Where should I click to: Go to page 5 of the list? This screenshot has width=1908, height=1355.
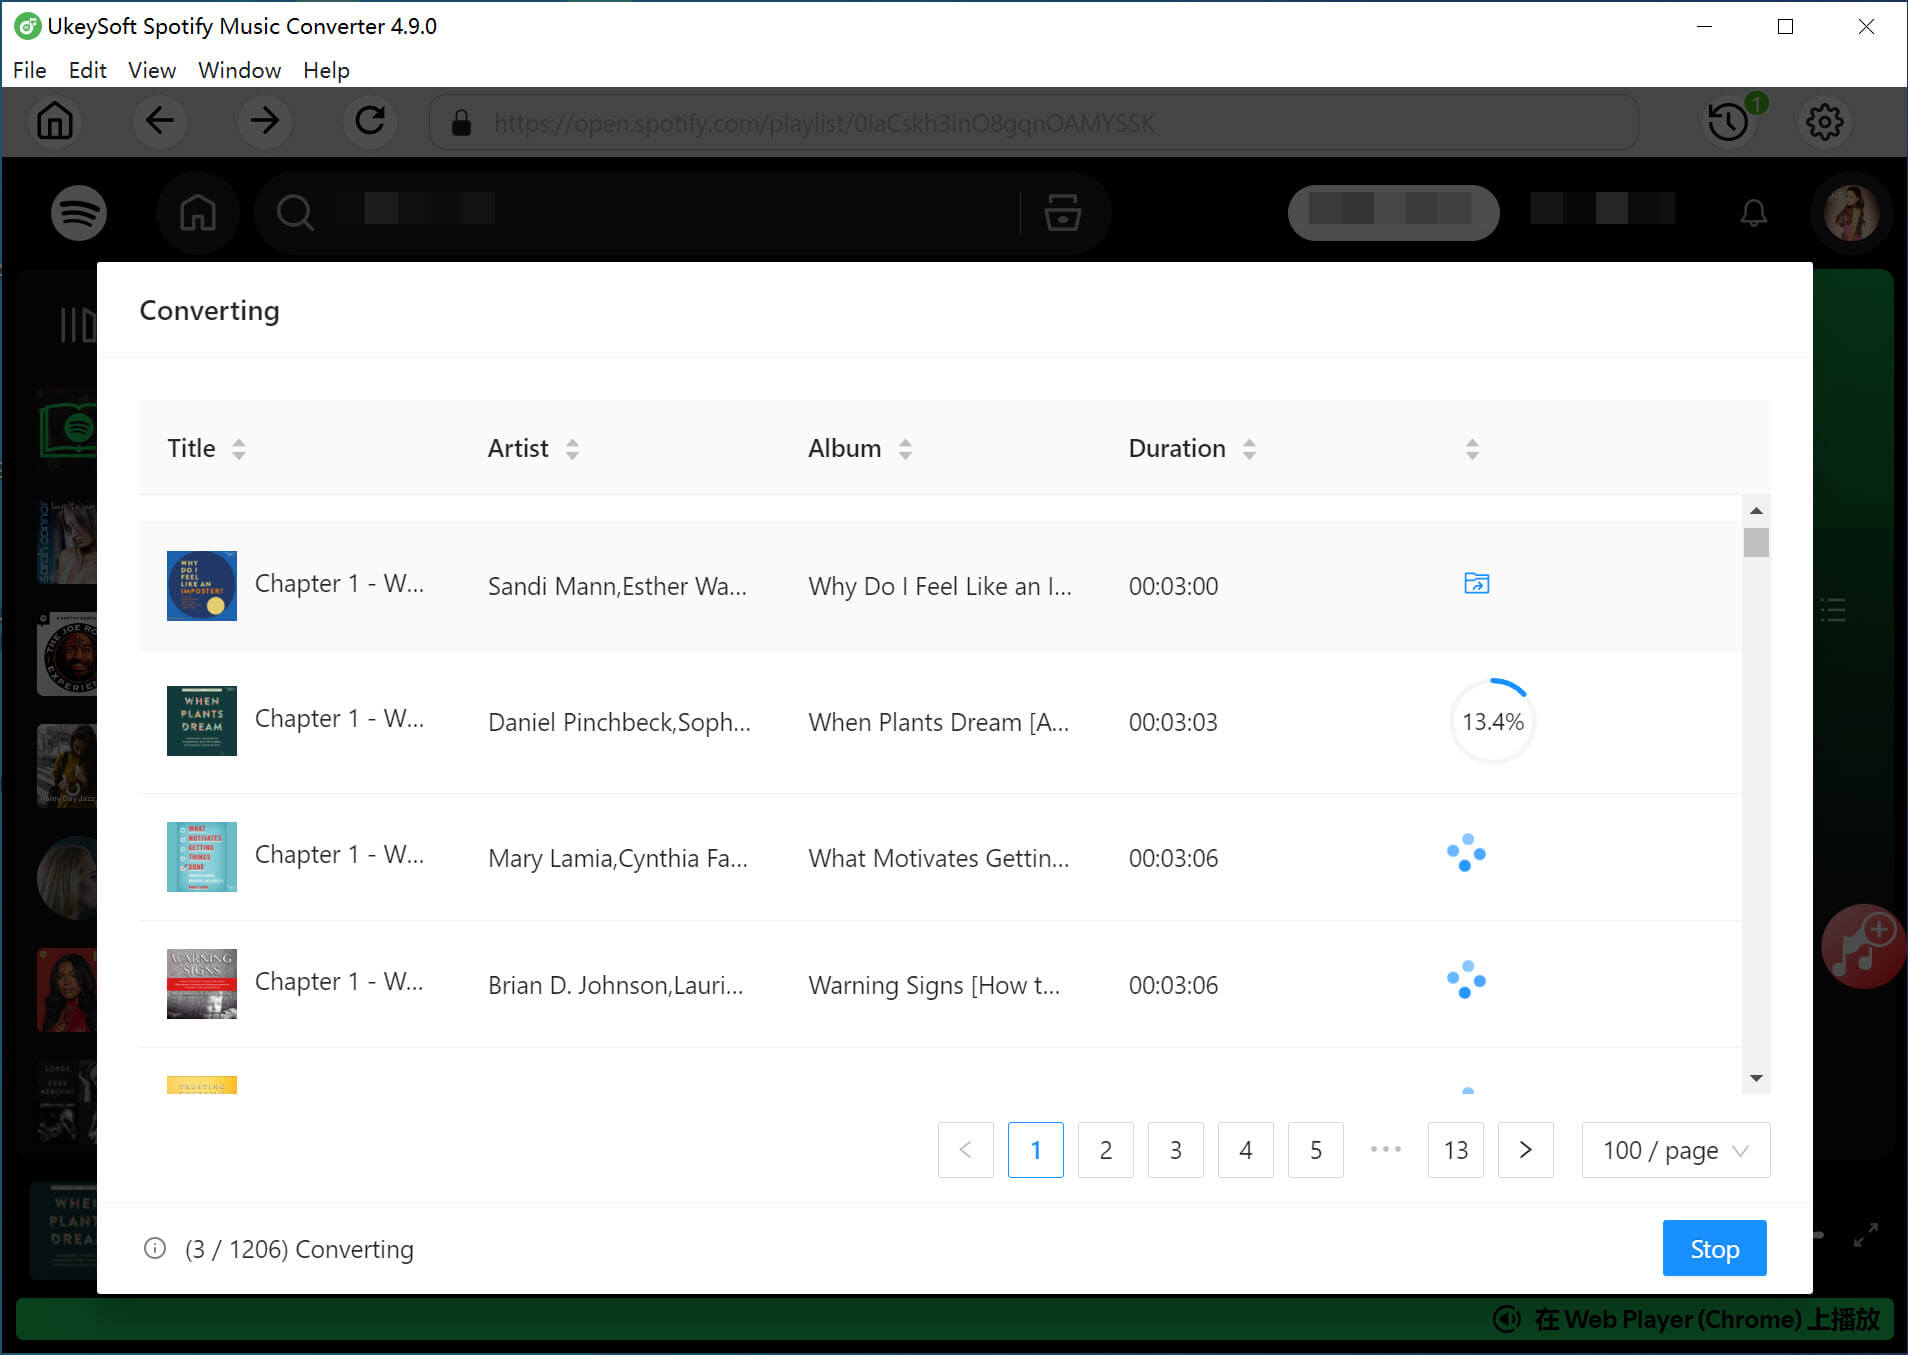[1315, 1150]
